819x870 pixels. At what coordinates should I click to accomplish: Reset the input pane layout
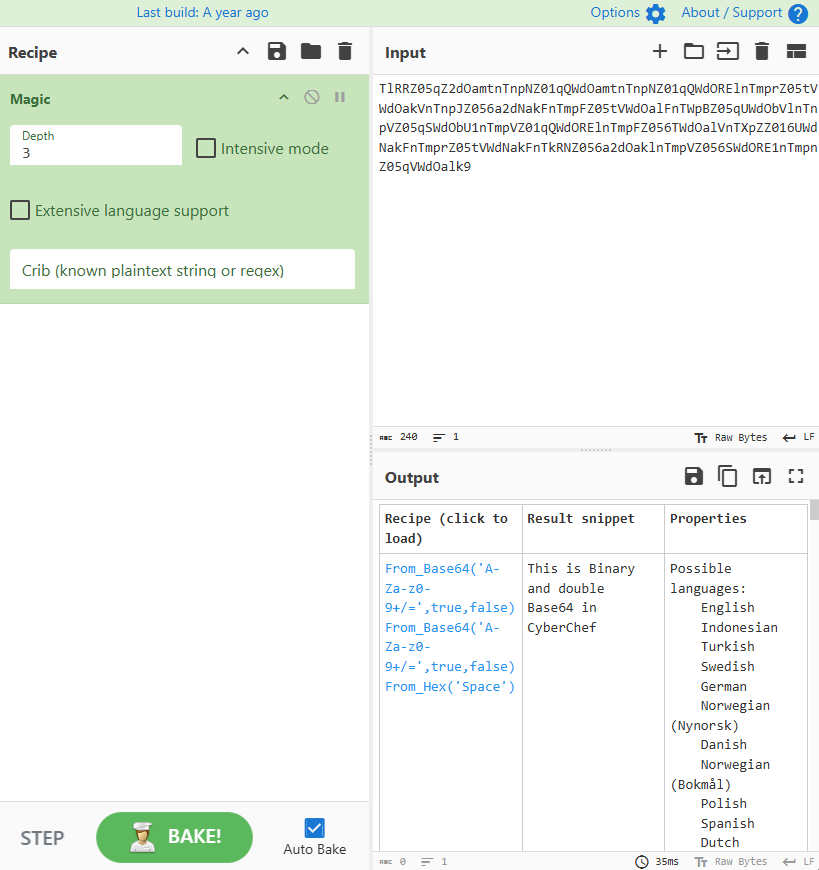[796, 52]
